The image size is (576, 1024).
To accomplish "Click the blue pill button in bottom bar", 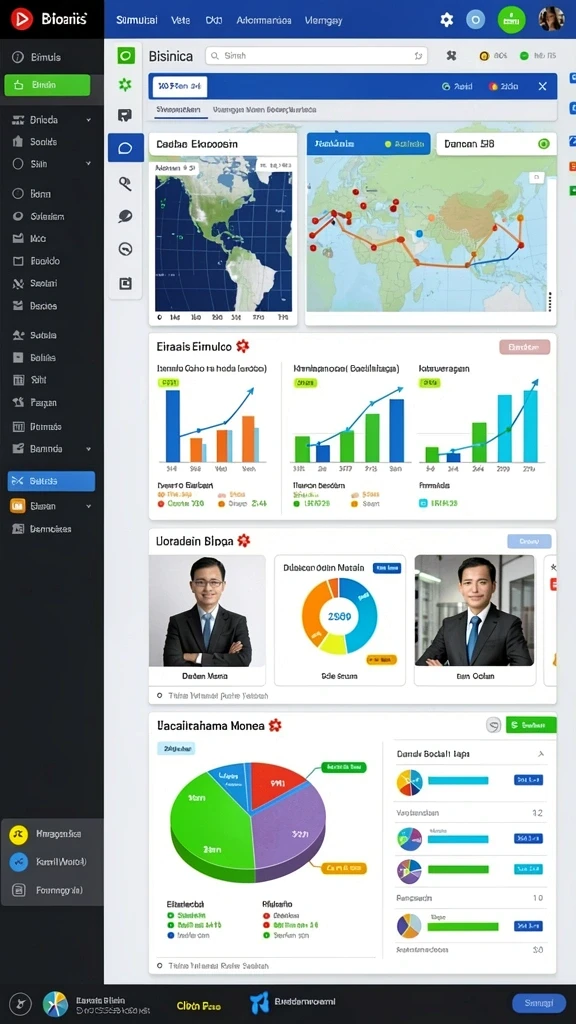I will (x=539, y=1003).
